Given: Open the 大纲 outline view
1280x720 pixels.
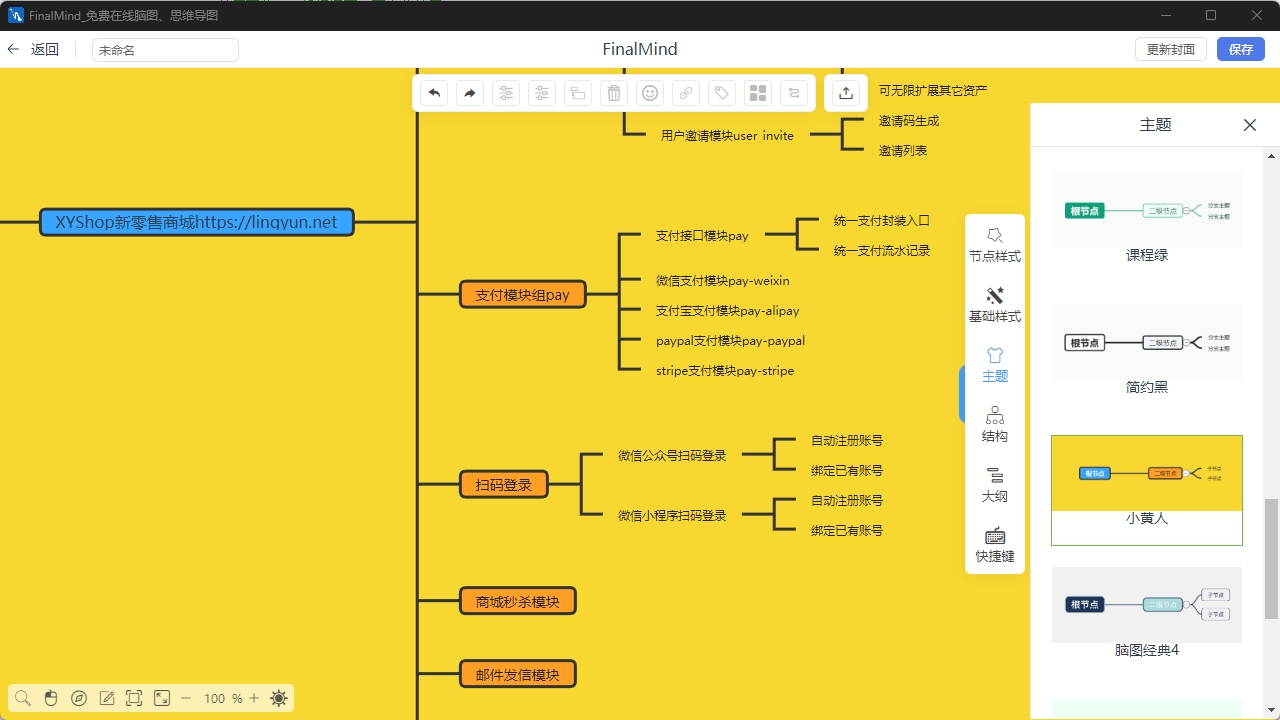Looking at the screenshot, I should [994, 484].
